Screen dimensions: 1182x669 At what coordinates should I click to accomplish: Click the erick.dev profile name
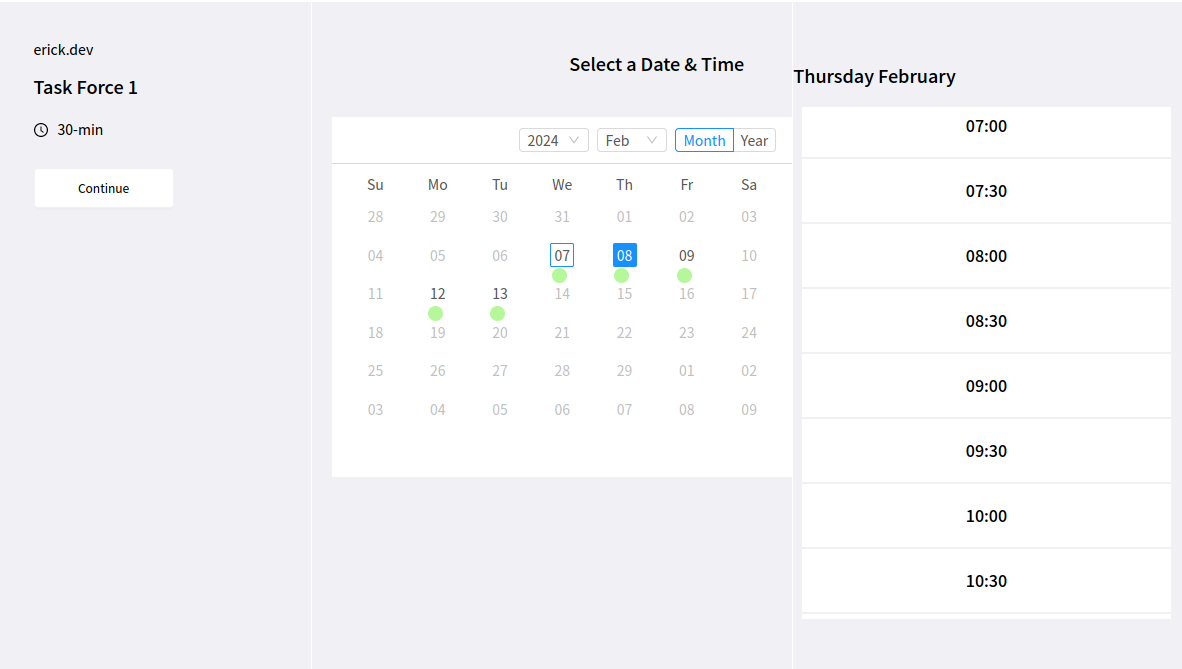pyautogui.click(x=64, y=50)
